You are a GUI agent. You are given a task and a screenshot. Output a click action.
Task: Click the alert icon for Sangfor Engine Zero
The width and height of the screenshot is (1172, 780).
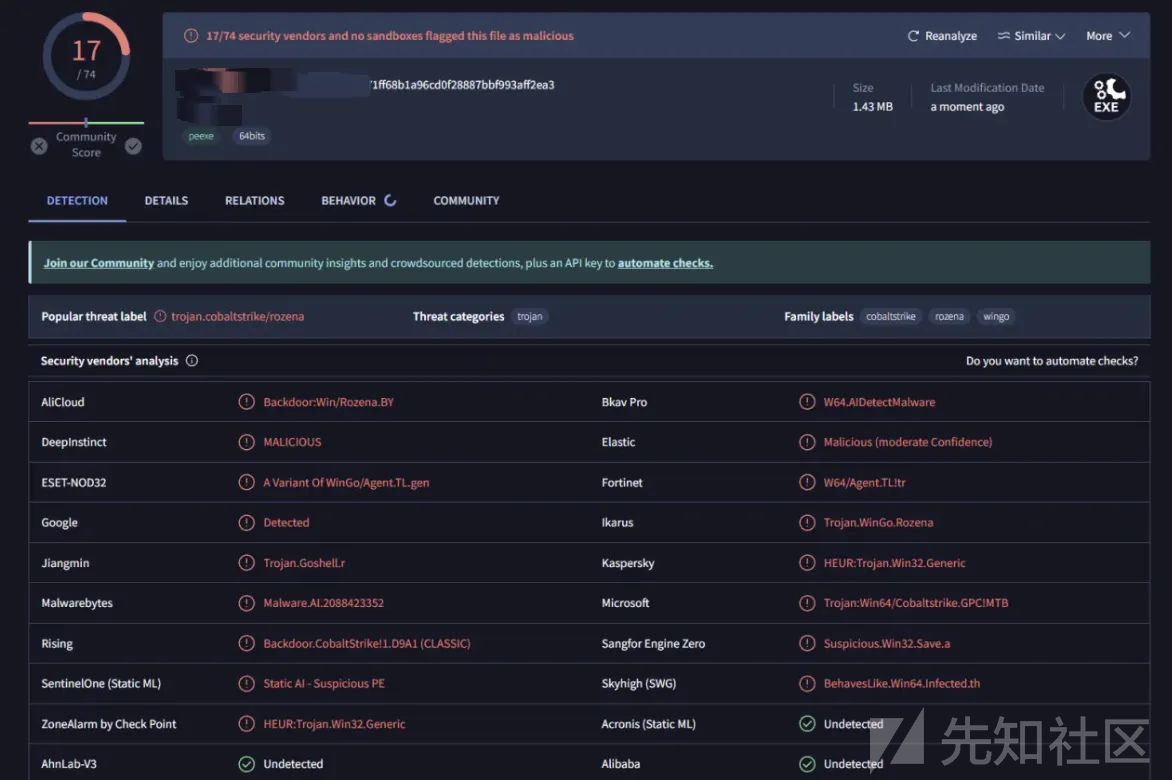tap(807, 643)
